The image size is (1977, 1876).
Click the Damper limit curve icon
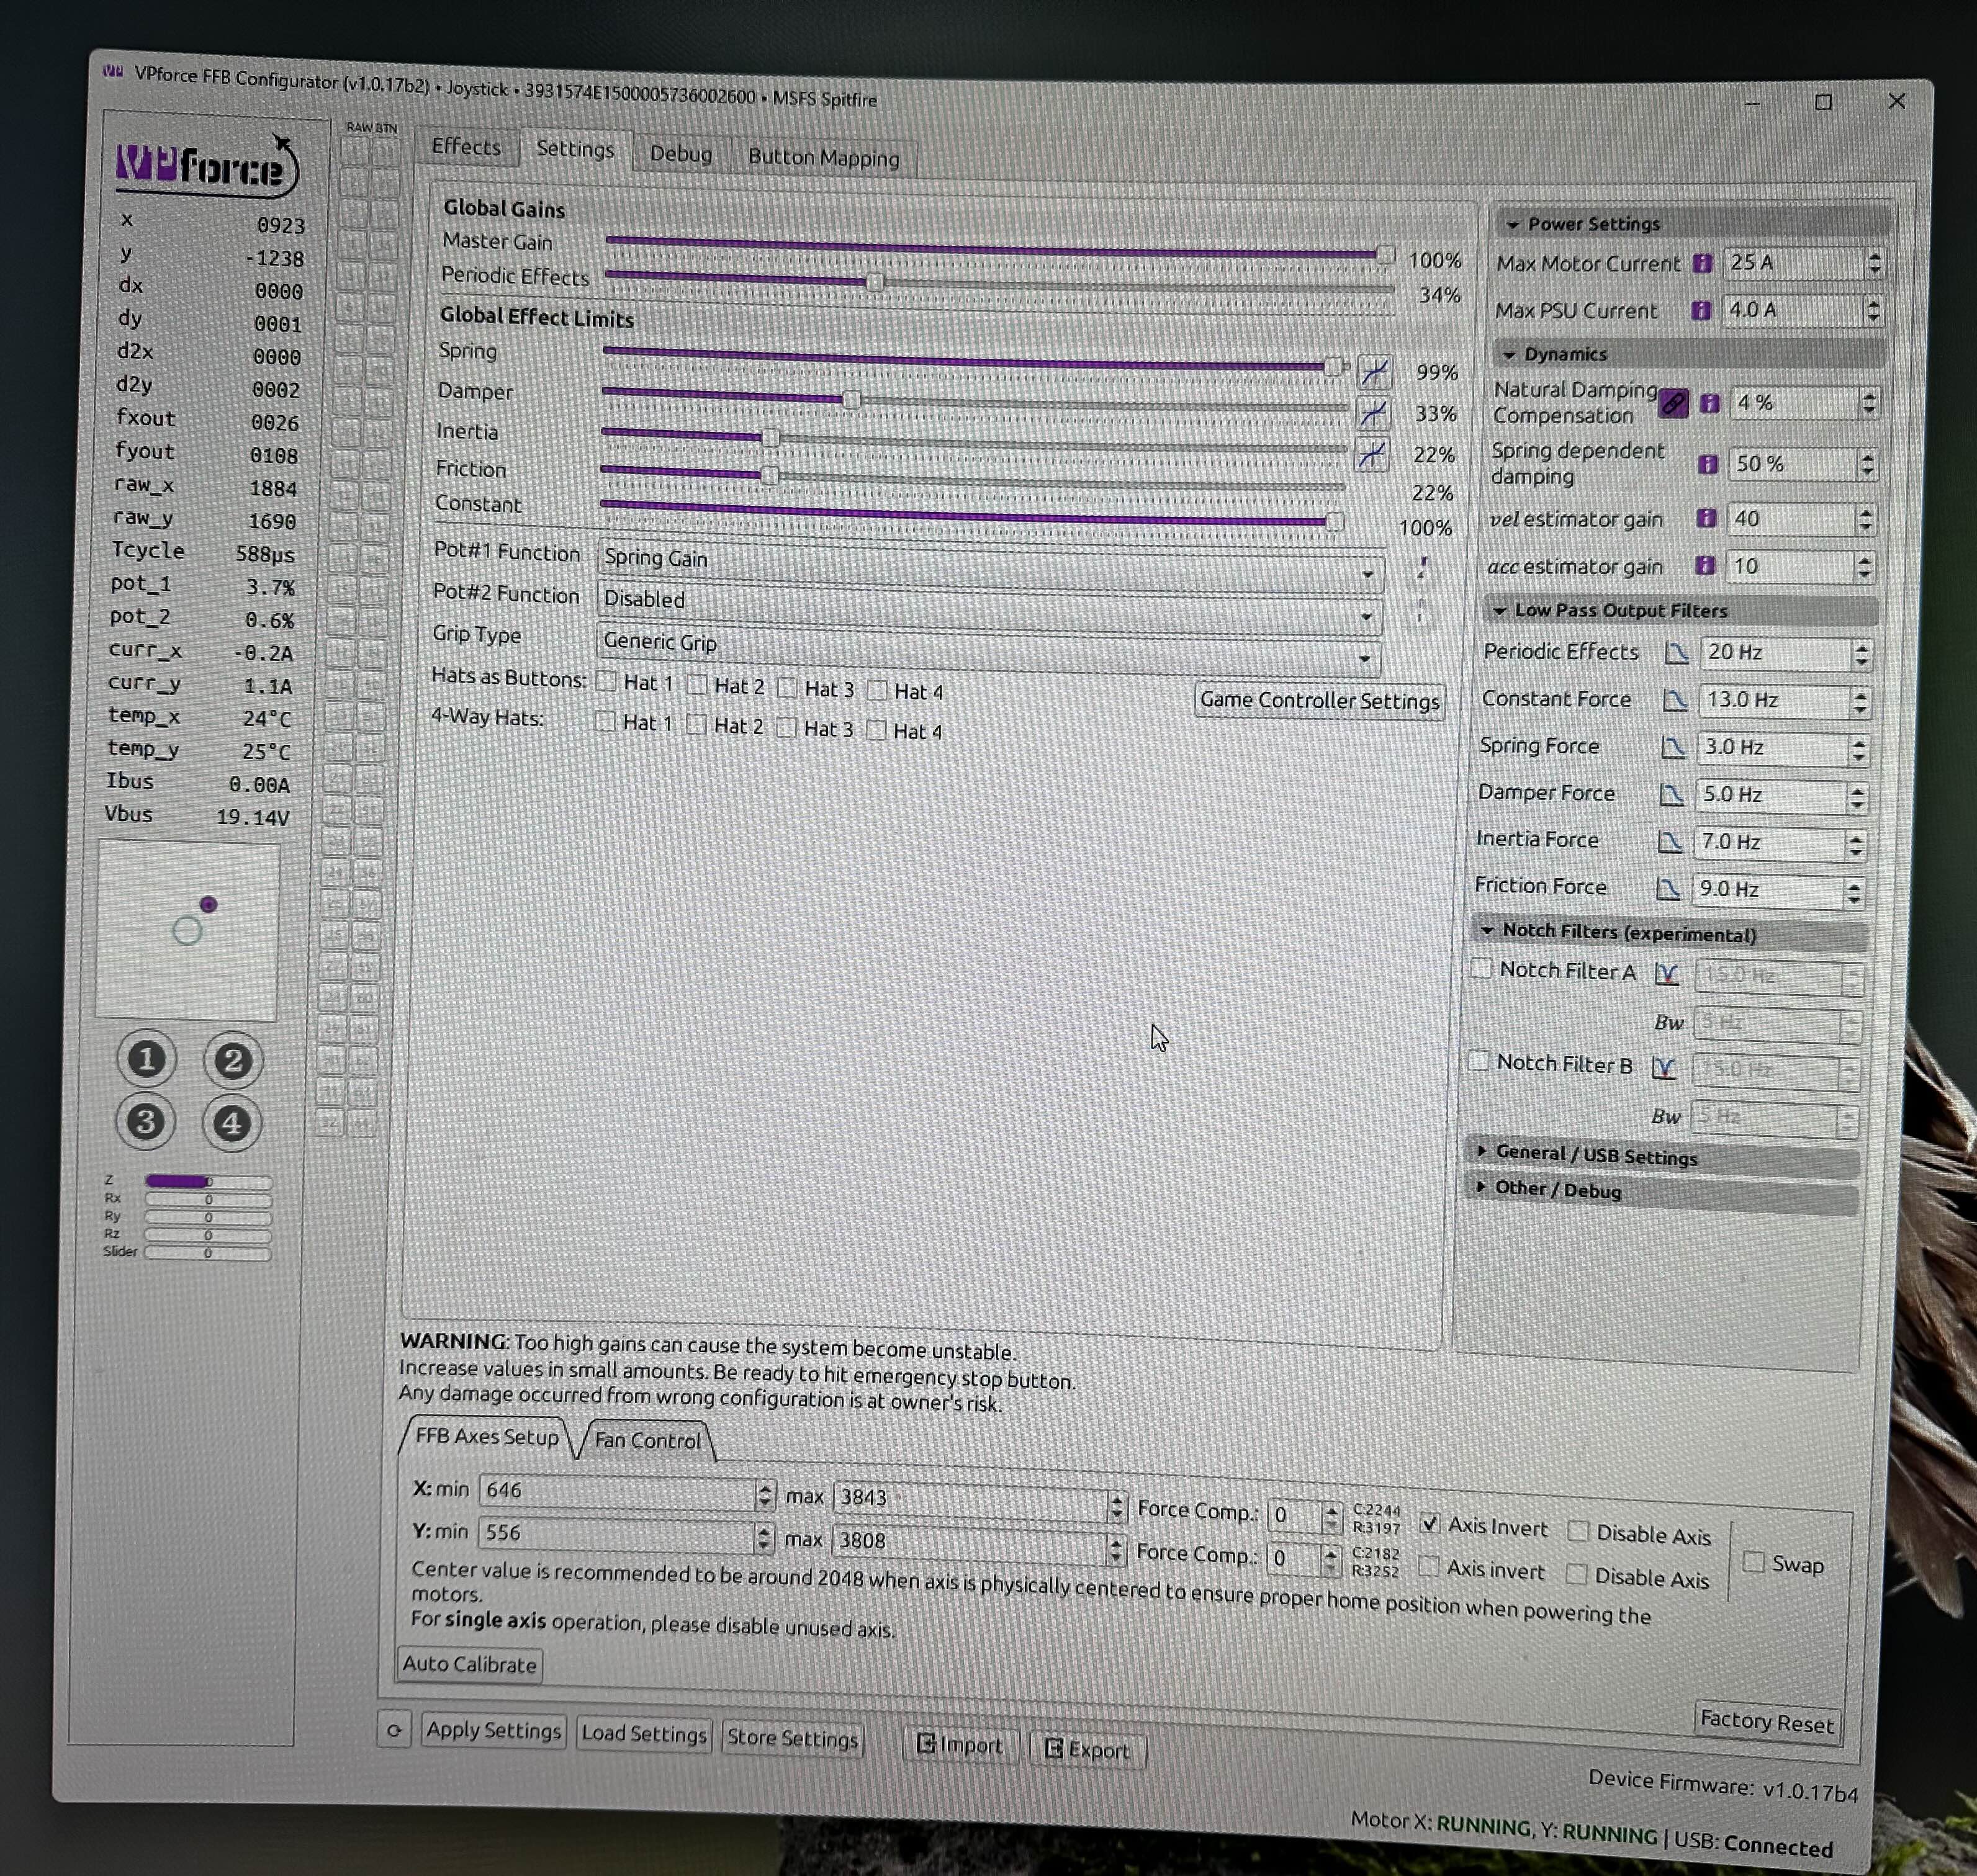pyautogui.click(x=1373, y=412)
